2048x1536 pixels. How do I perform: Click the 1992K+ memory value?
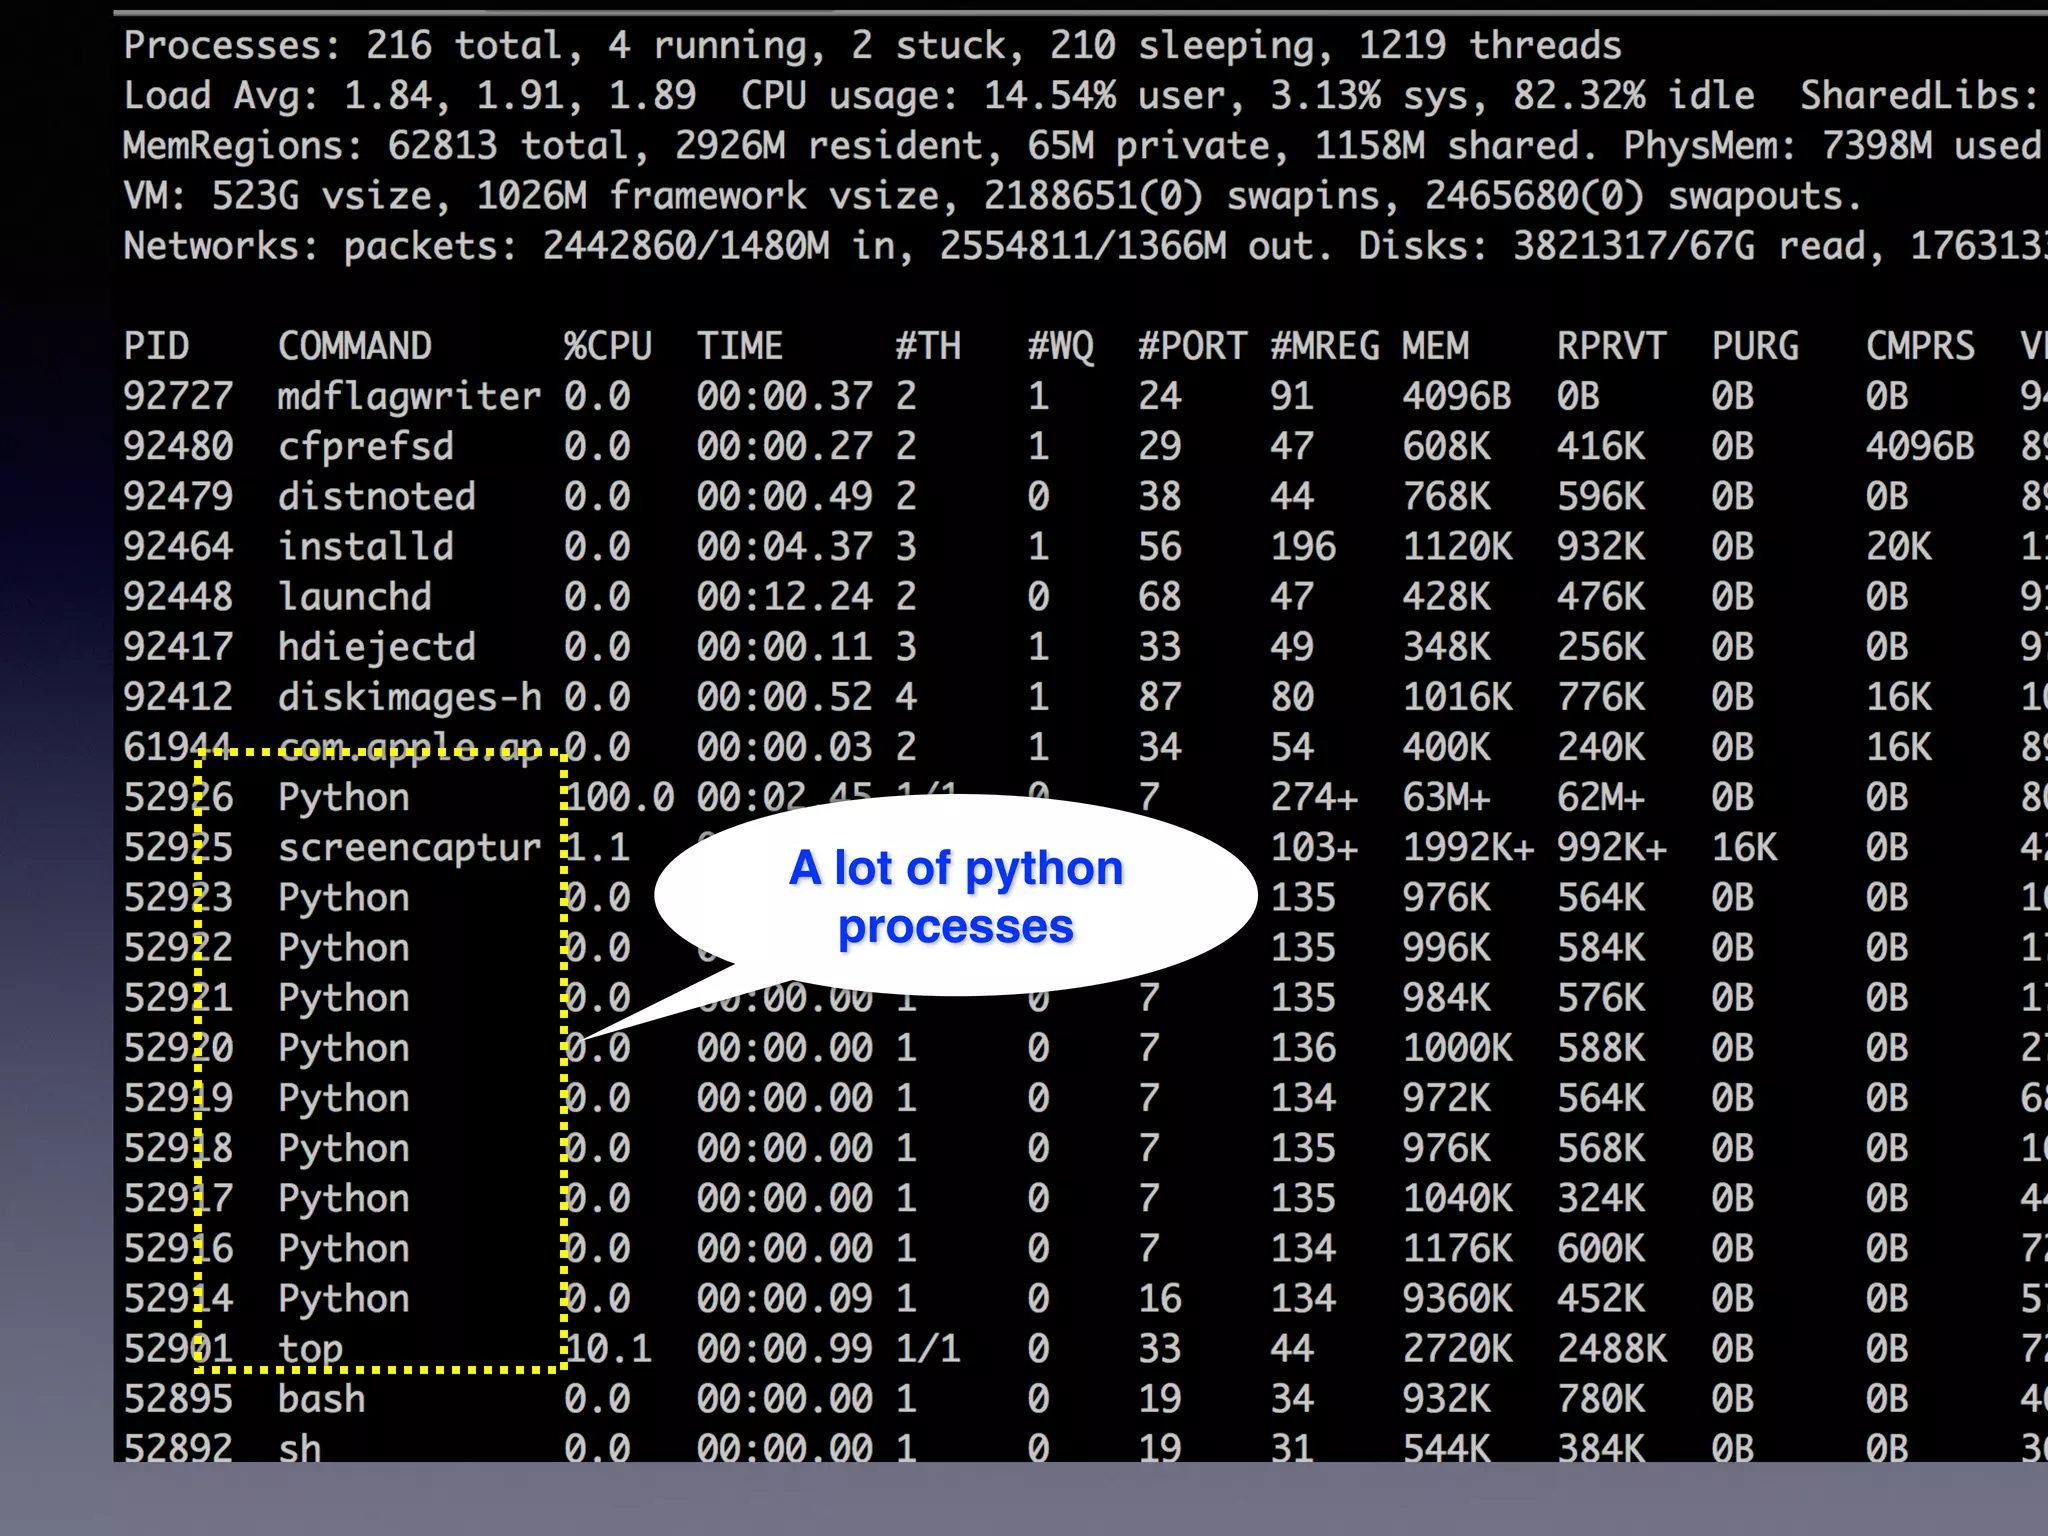click(x=1469, y=848)
